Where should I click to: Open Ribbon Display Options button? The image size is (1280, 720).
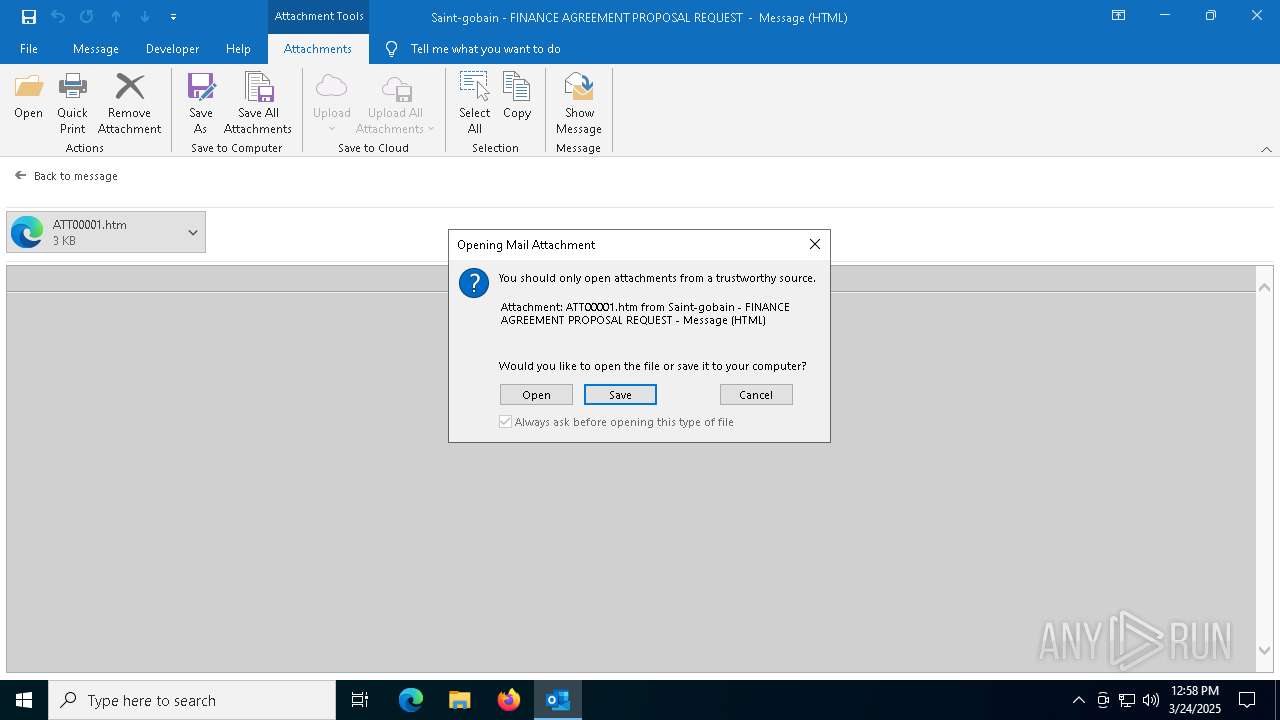coord(1118,16)
